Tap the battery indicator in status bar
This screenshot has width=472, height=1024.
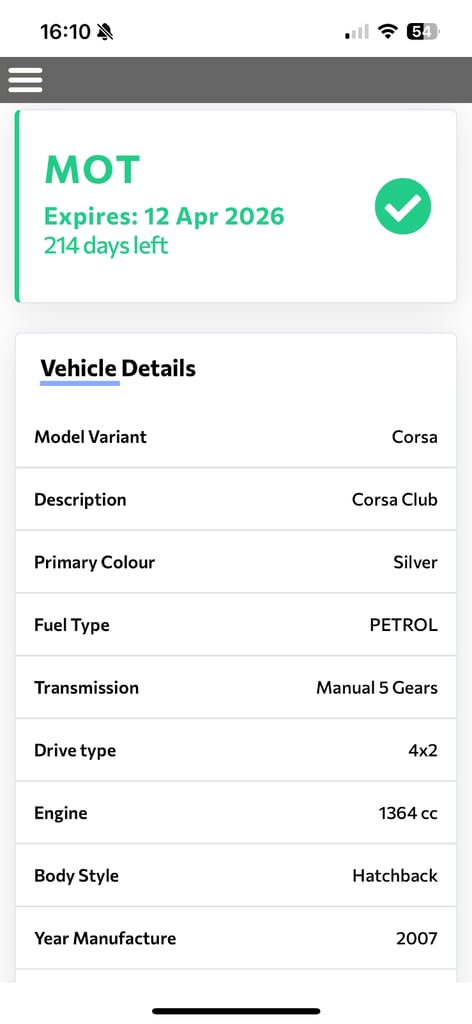(423, 31)
